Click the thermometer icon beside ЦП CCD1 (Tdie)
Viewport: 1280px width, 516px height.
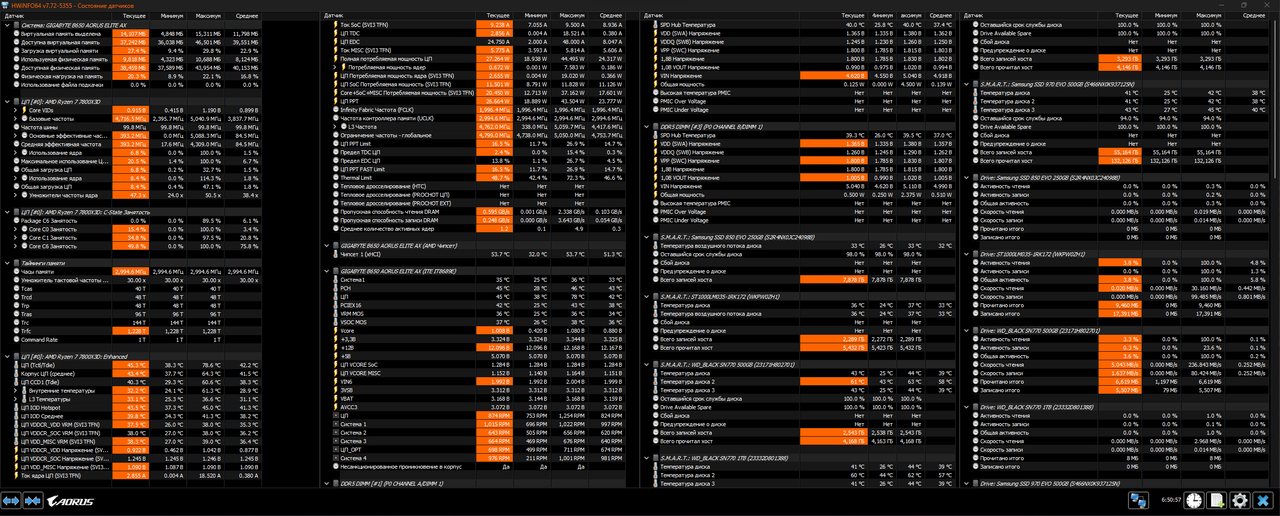pyautogui.click(x=17, y=382)
